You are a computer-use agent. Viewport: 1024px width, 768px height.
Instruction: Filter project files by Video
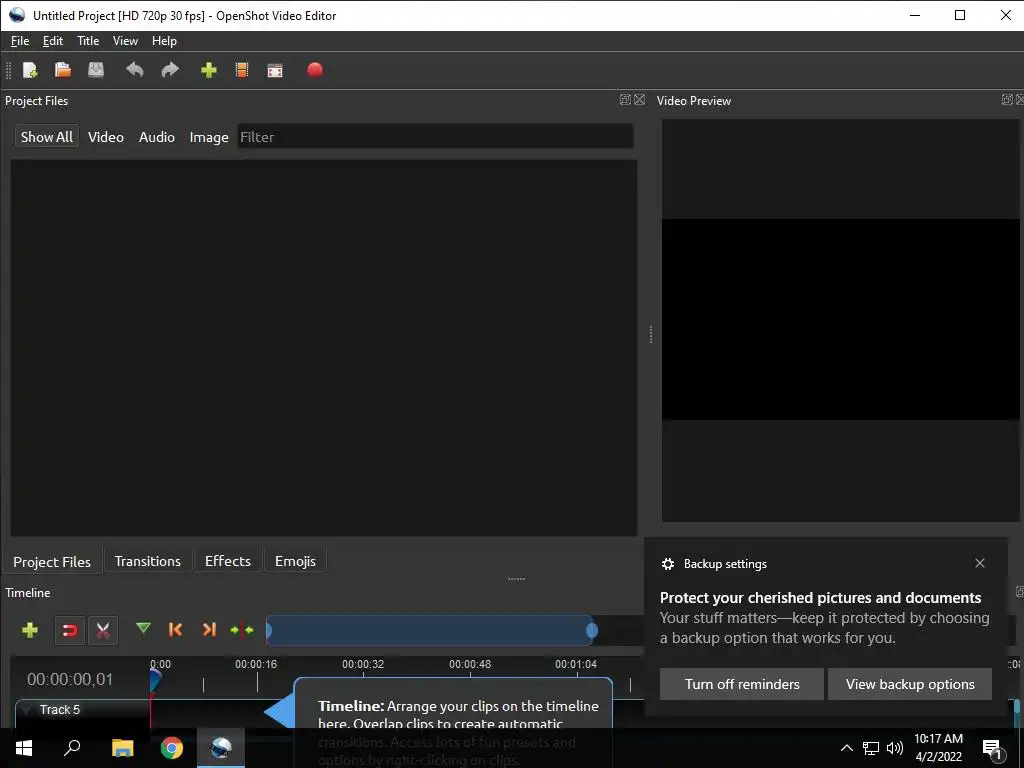point(106,136)
